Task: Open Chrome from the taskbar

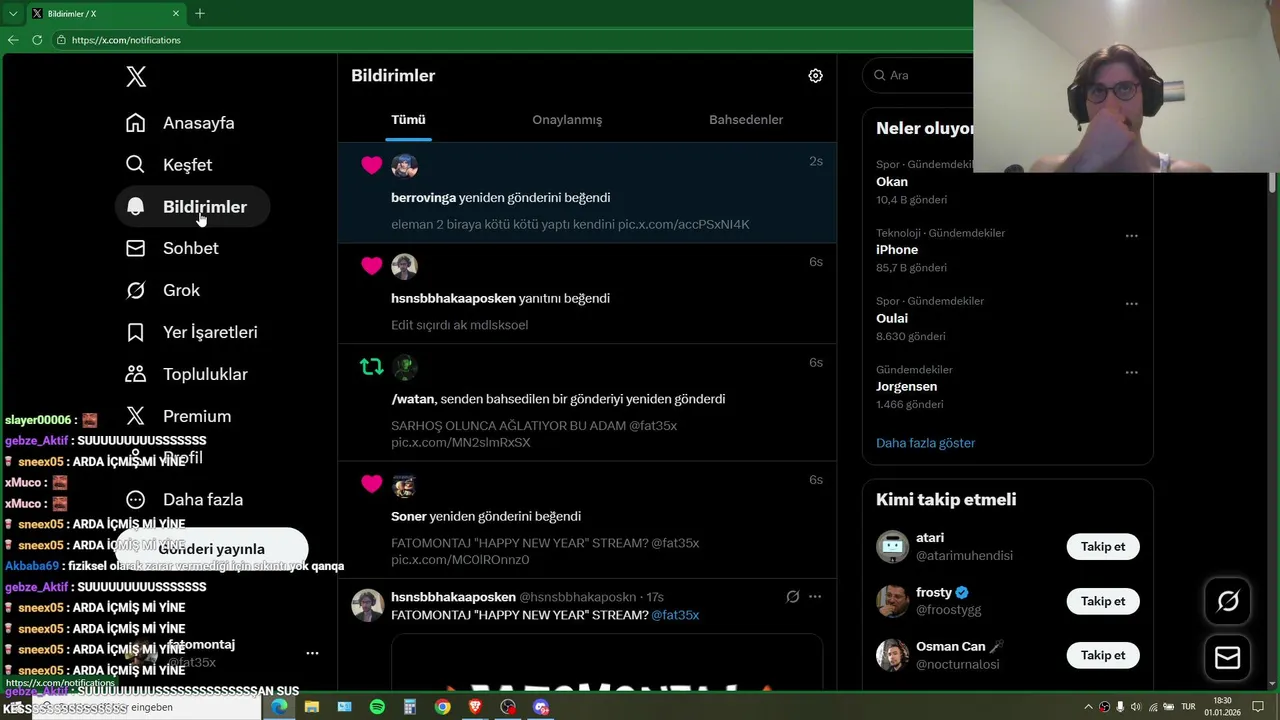Action: click(x=442, y=707)
